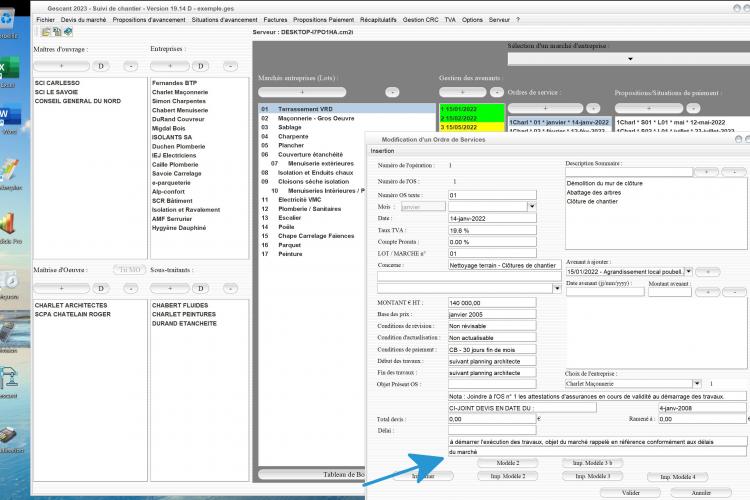Image resolution: width=750 pixels, height=500 pixels.
Task: Select lot 02 Maçonnerie - Gros Oeuvre
Action: point(347,118)
